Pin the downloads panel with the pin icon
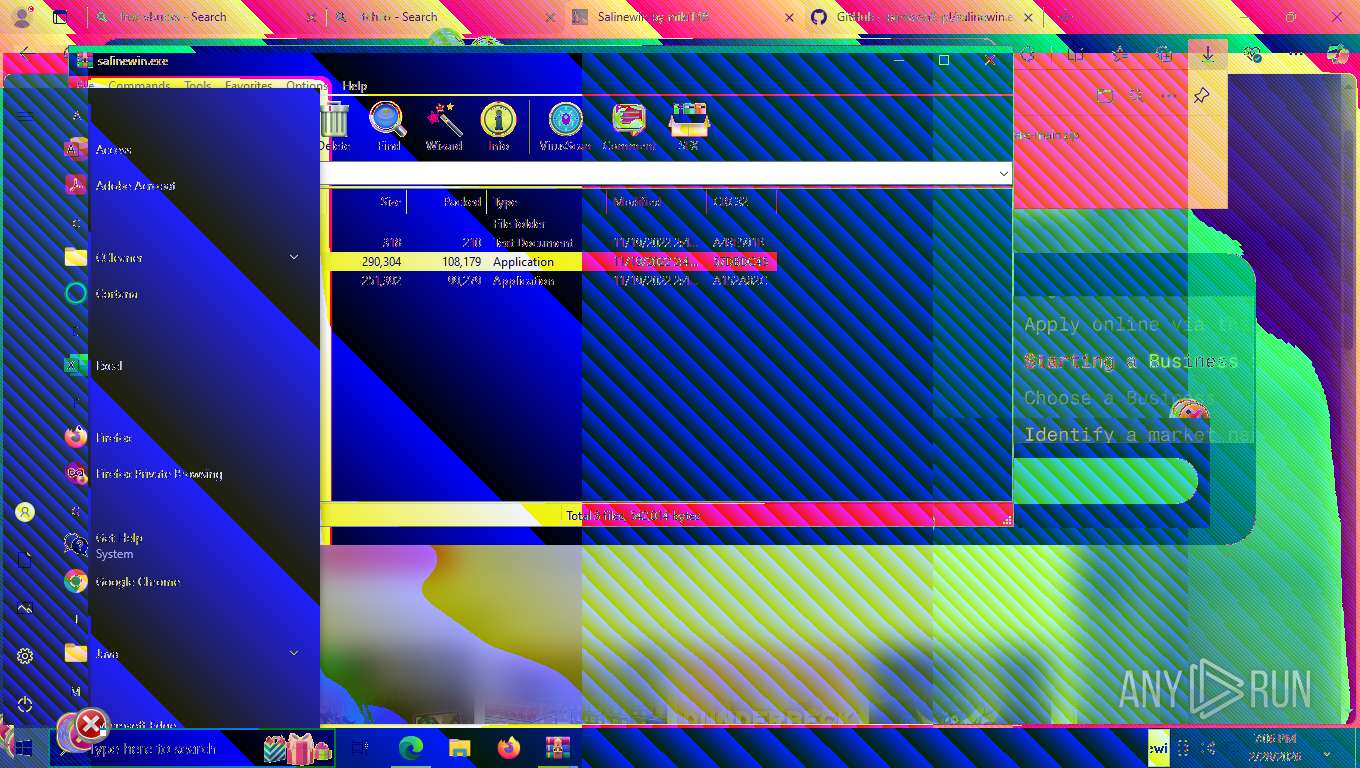The height and width of the screenshot is (768, 1360). 1202,96
